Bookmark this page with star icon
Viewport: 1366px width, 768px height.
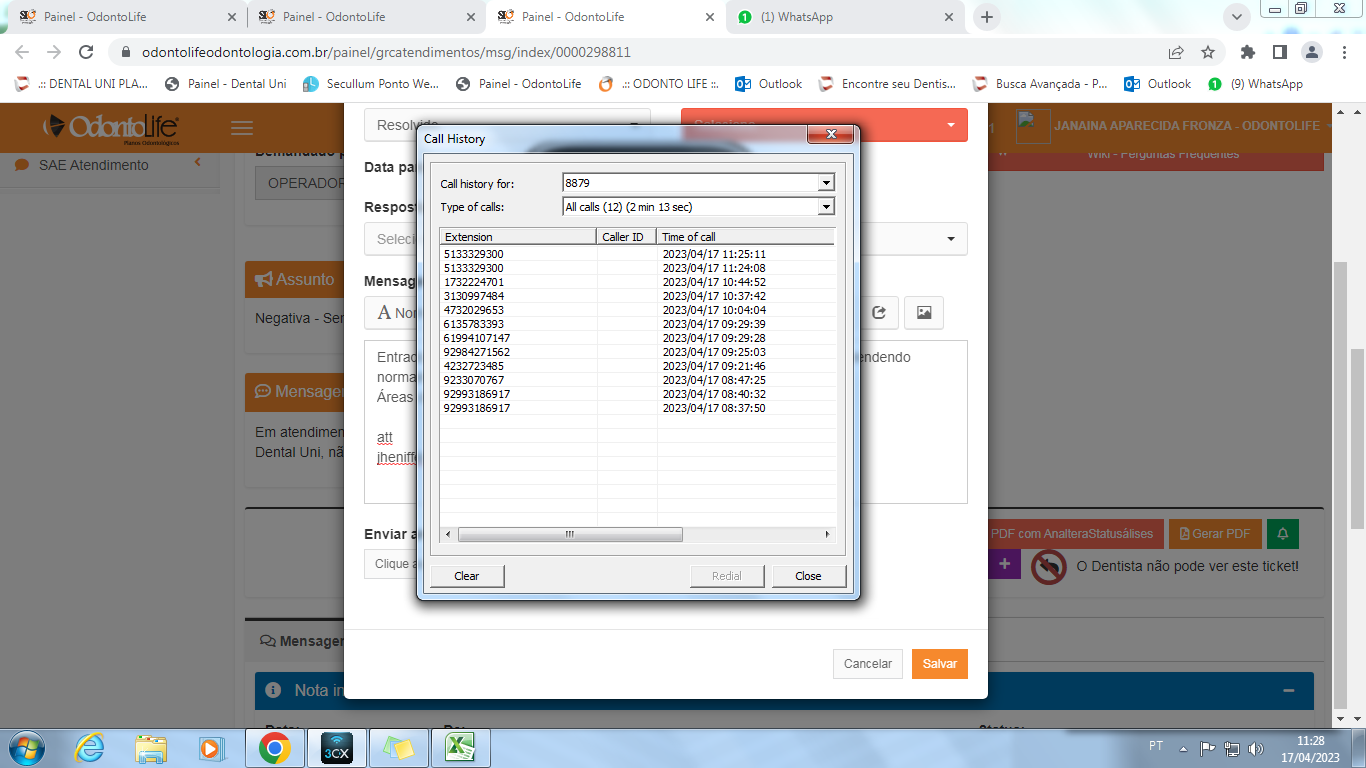coord(1208,52)
